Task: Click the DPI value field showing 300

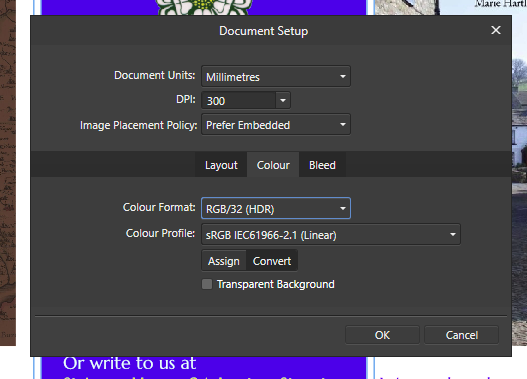Action: tap(238, 100)
